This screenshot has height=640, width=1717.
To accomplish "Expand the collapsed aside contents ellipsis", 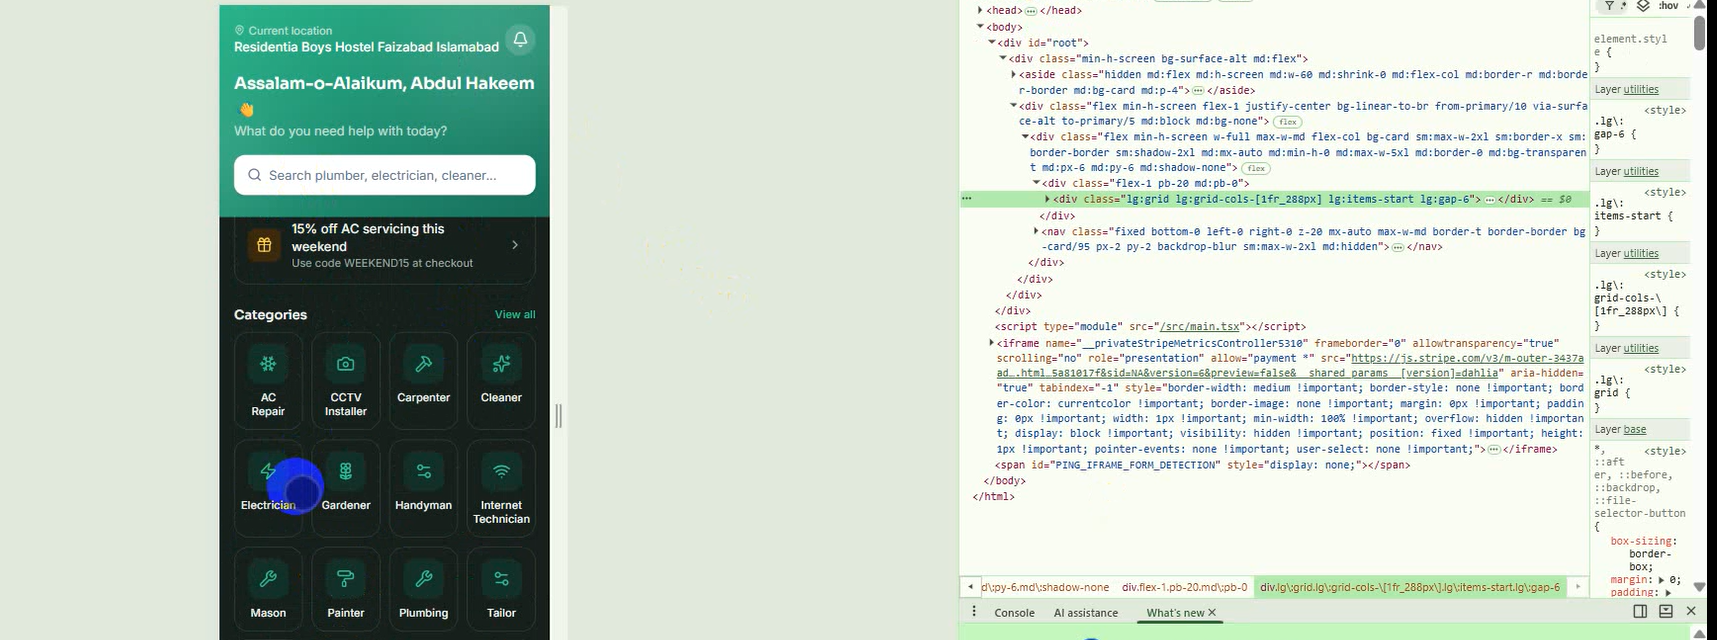I will click(x=1198, y=91).
